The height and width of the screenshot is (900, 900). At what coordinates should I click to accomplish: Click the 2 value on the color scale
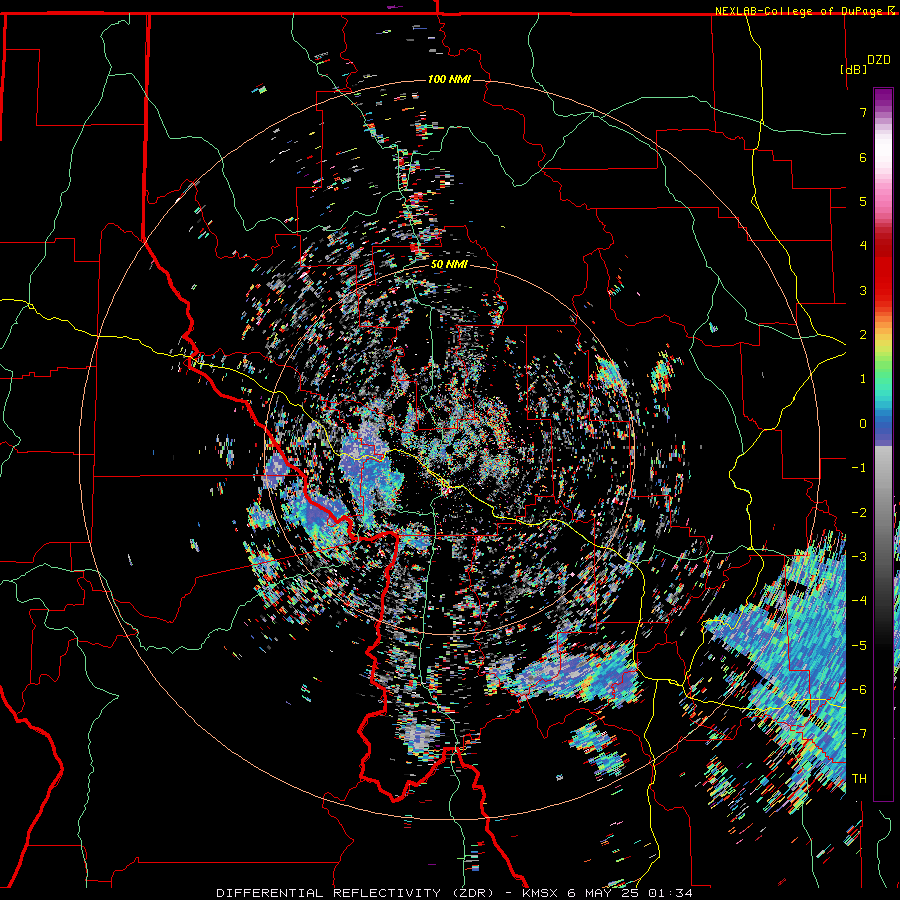coord(863,334)
